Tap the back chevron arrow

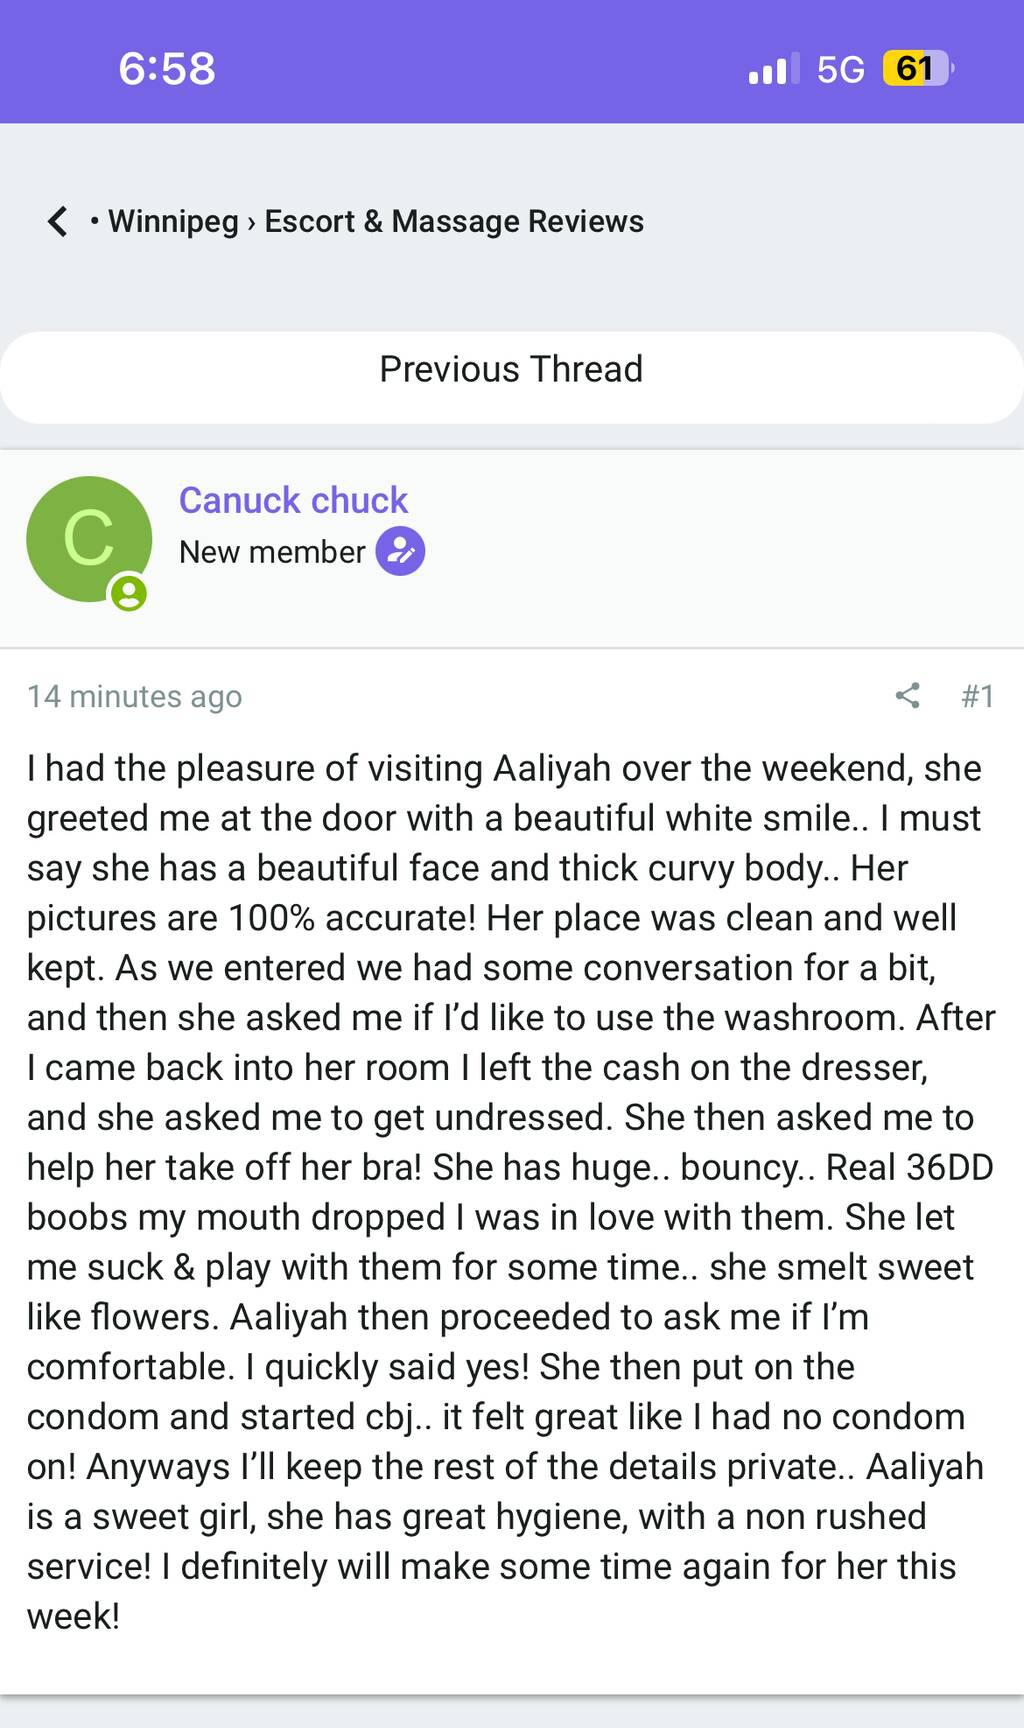58,221
